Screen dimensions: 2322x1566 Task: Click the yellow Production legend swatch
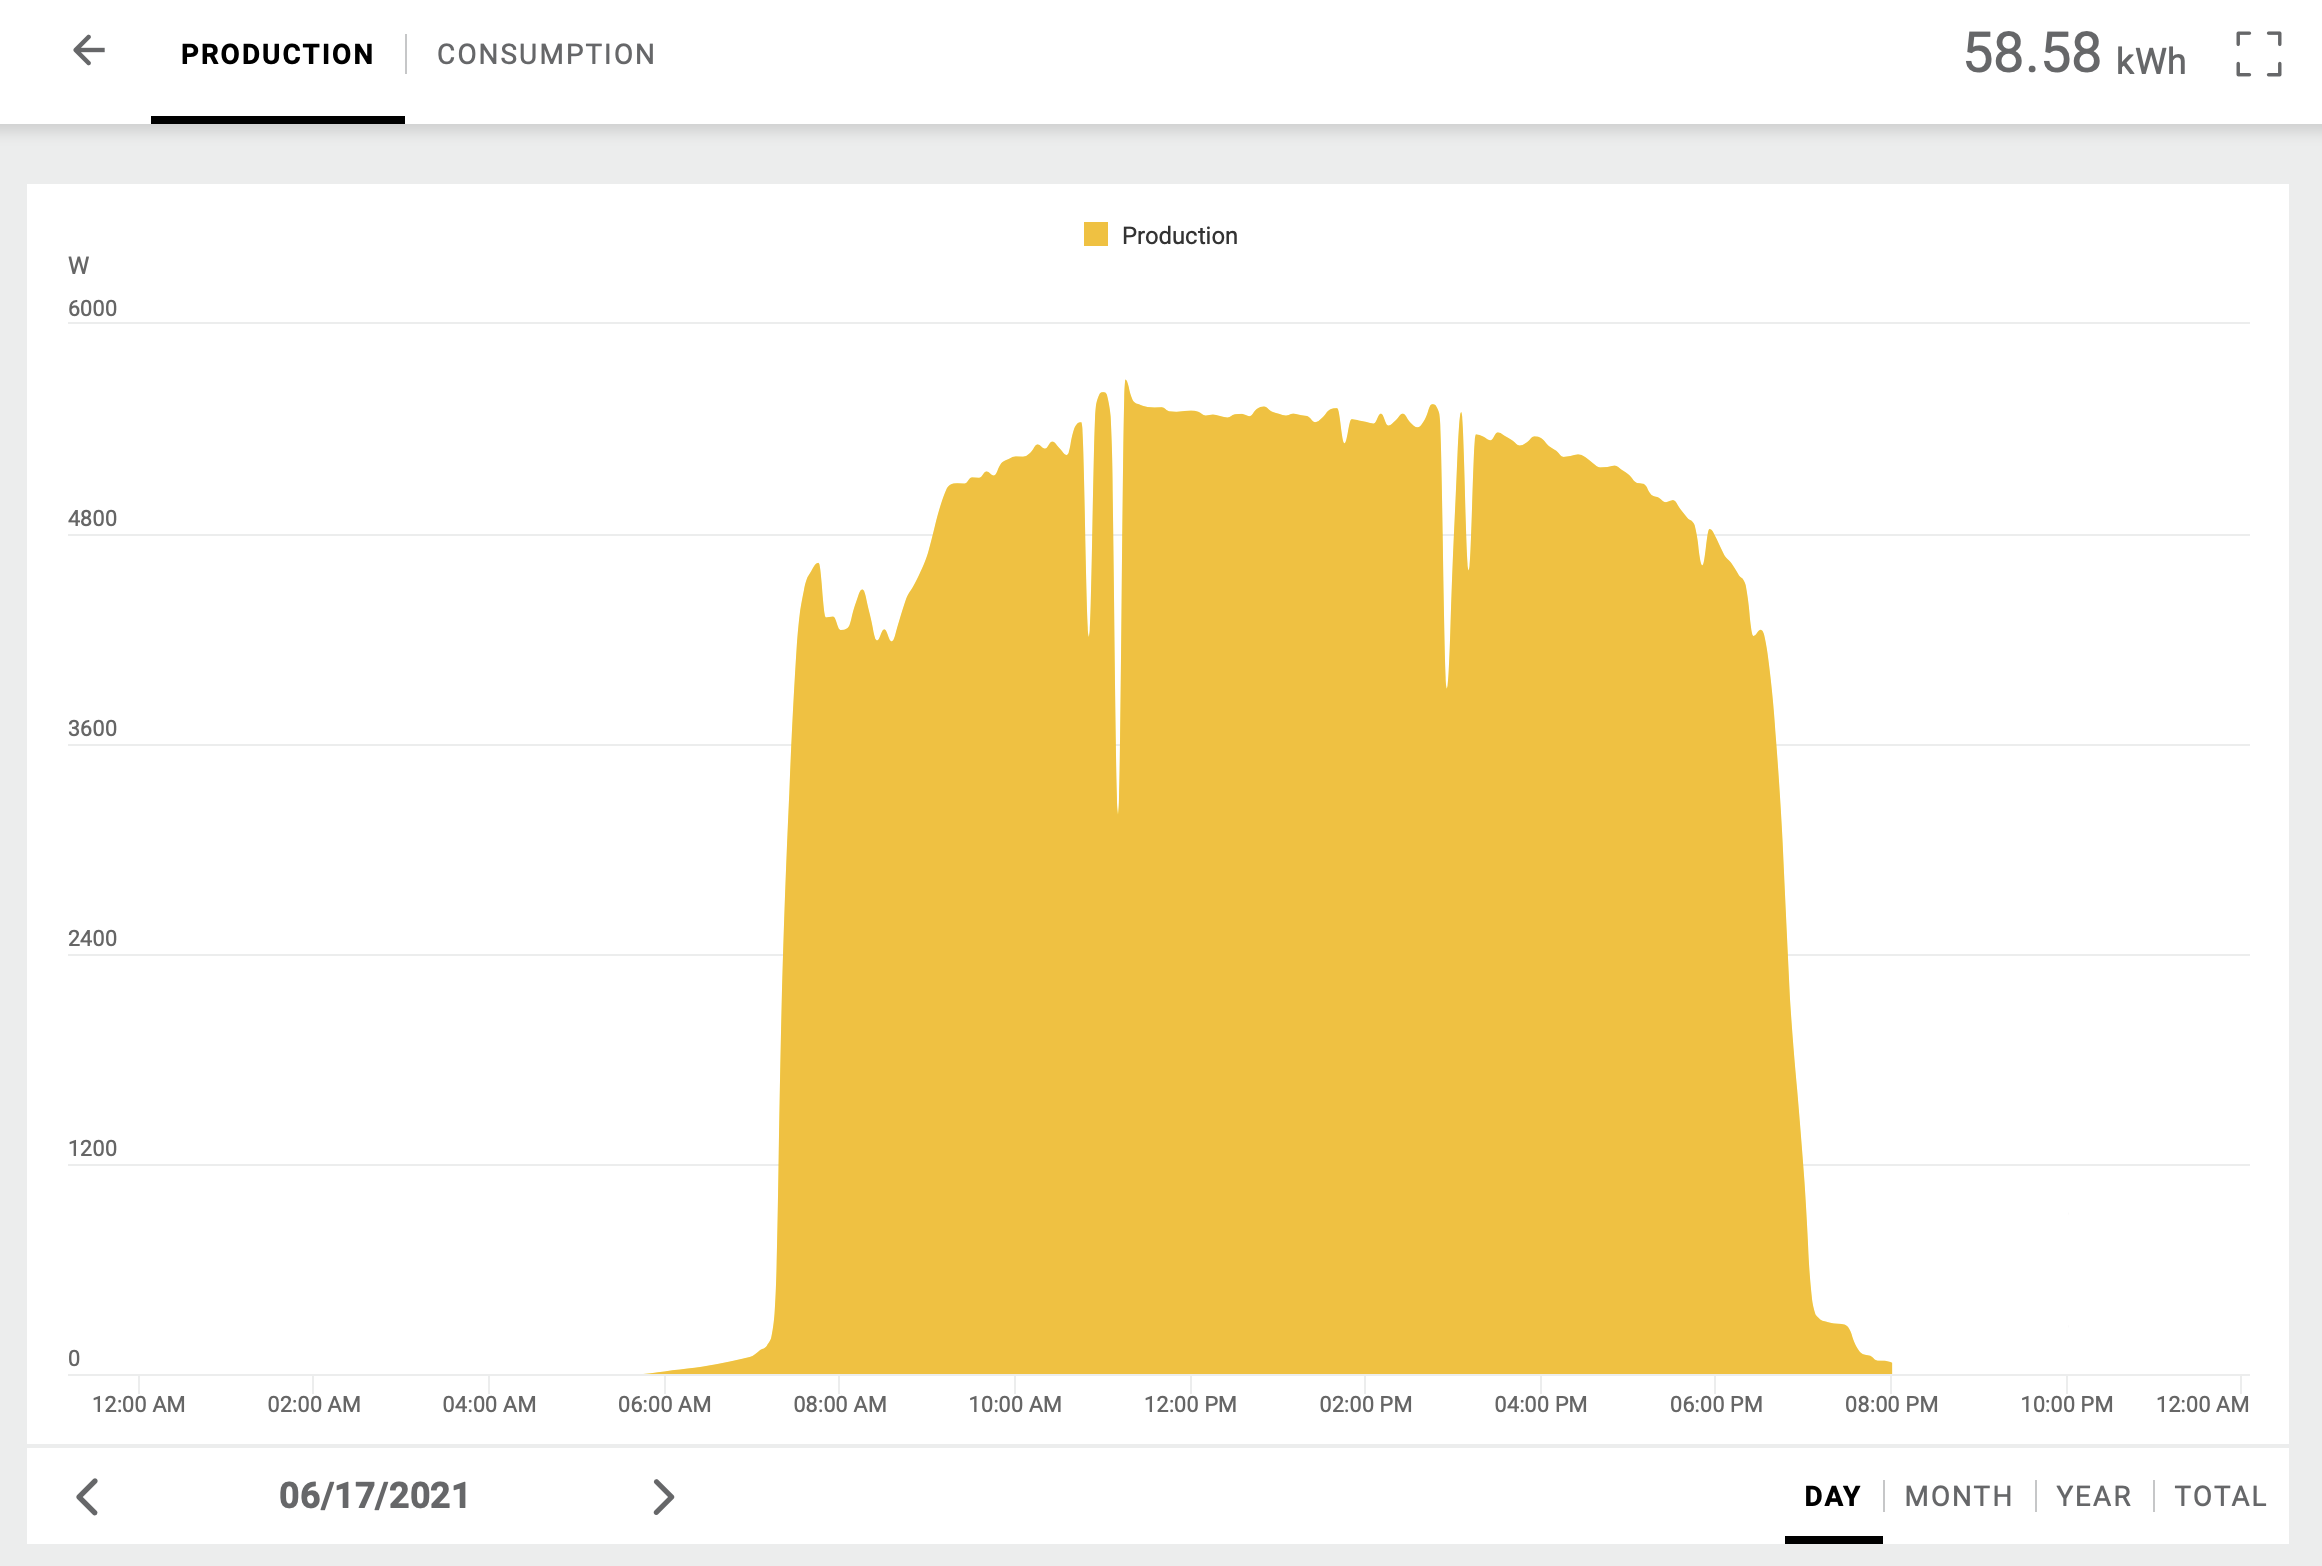[x=1096, y=235]
